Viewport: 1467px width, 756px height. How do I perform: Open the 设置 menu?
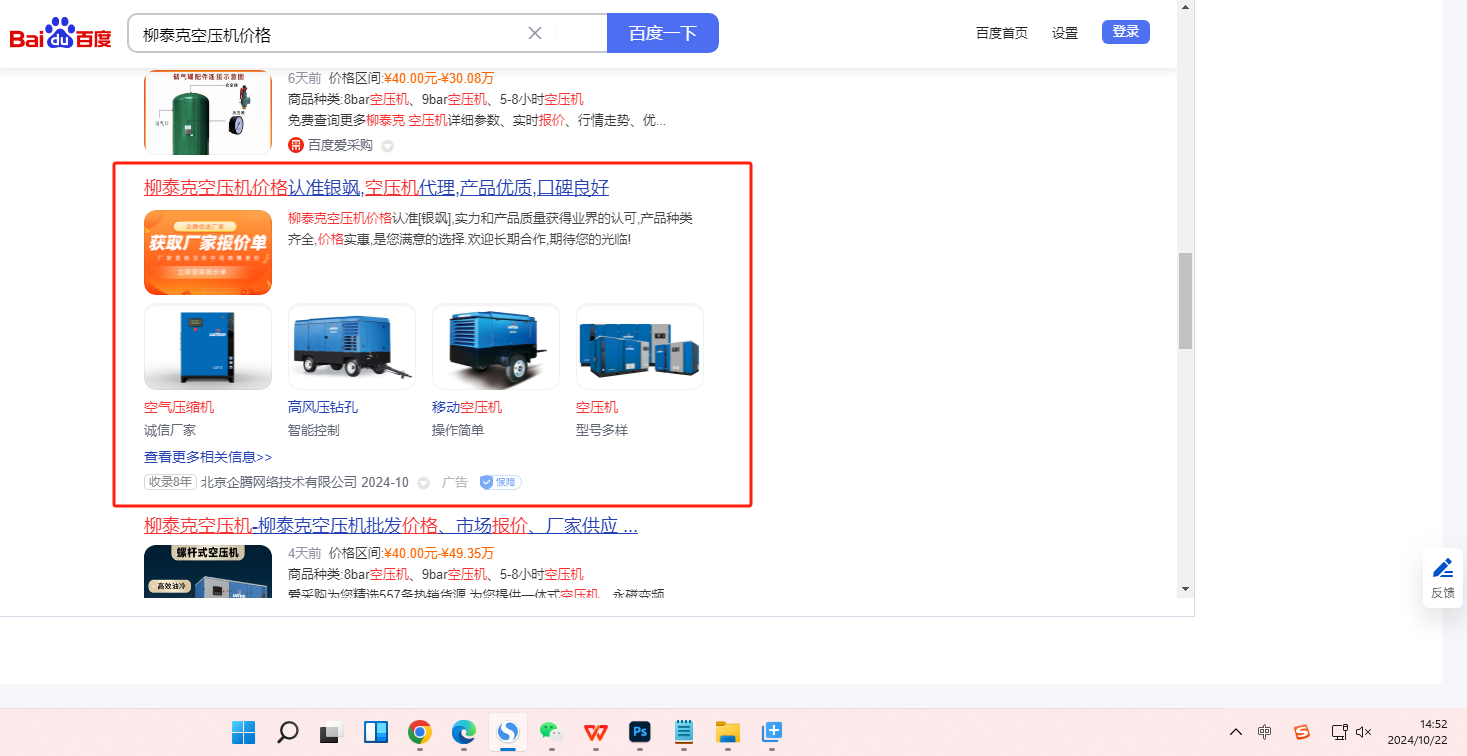pyautogui.click(x=1065, y=33)
